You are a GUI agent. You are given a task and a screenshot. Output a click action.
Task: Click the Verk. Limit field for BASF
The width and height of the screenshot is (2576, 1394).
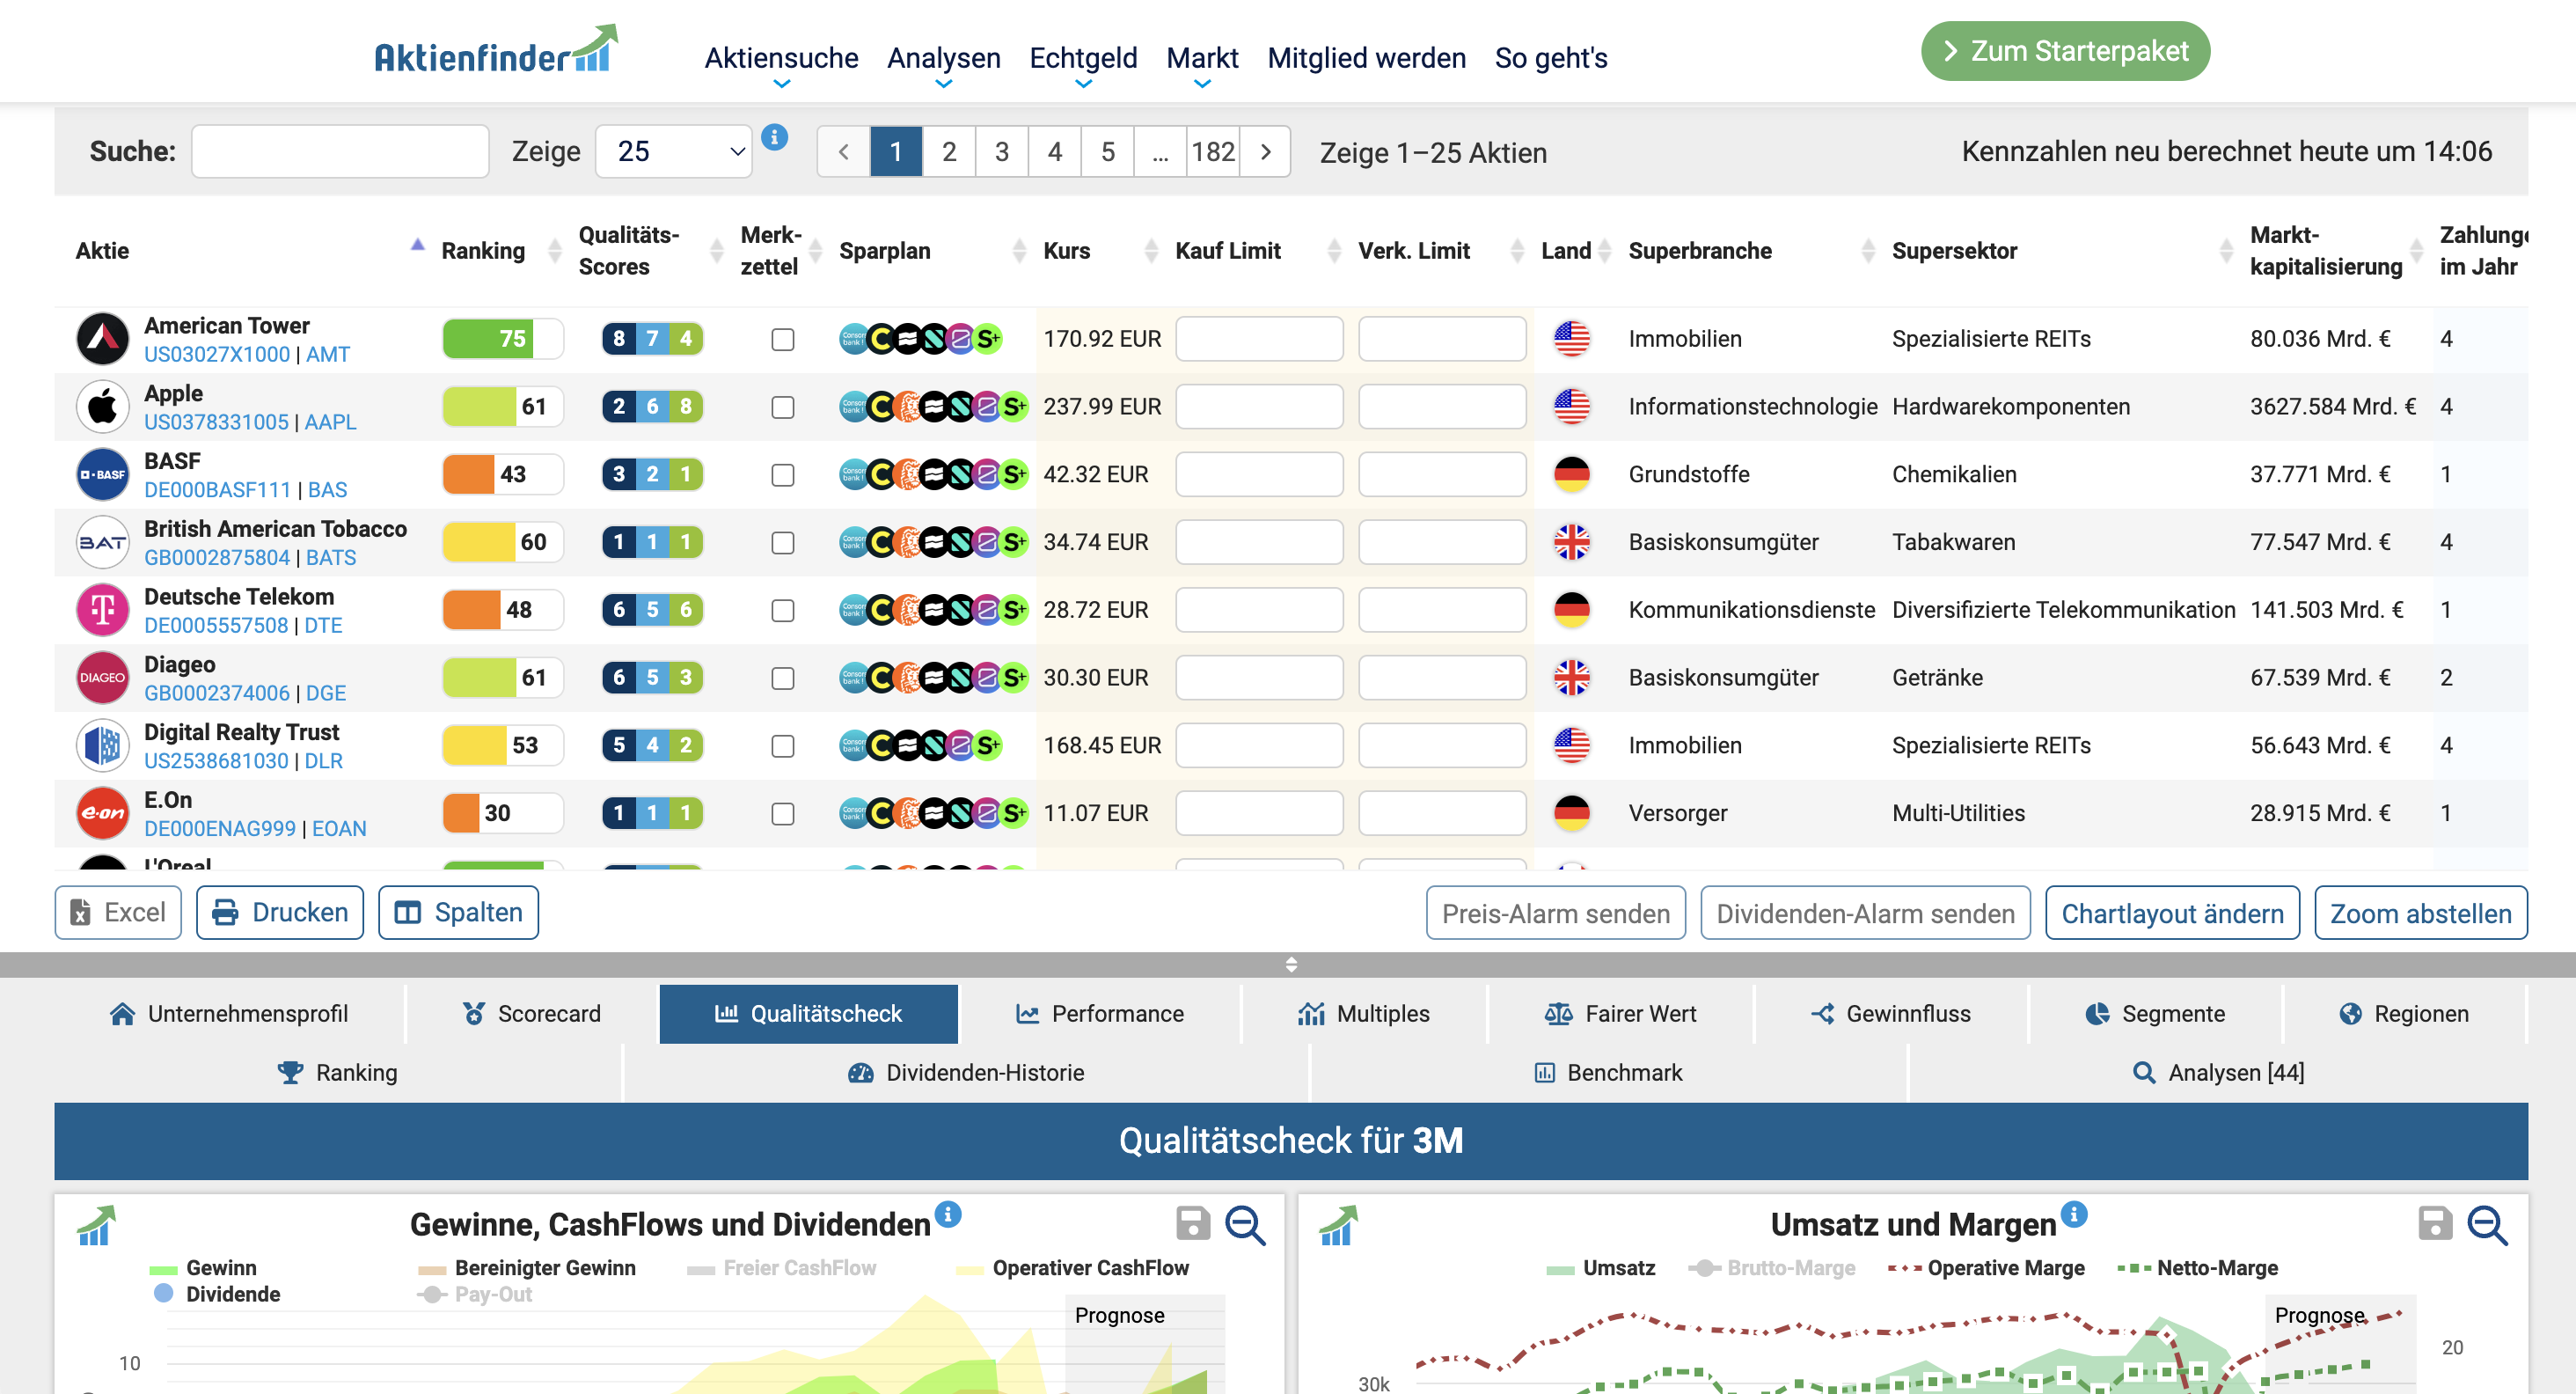(1442, 474)
